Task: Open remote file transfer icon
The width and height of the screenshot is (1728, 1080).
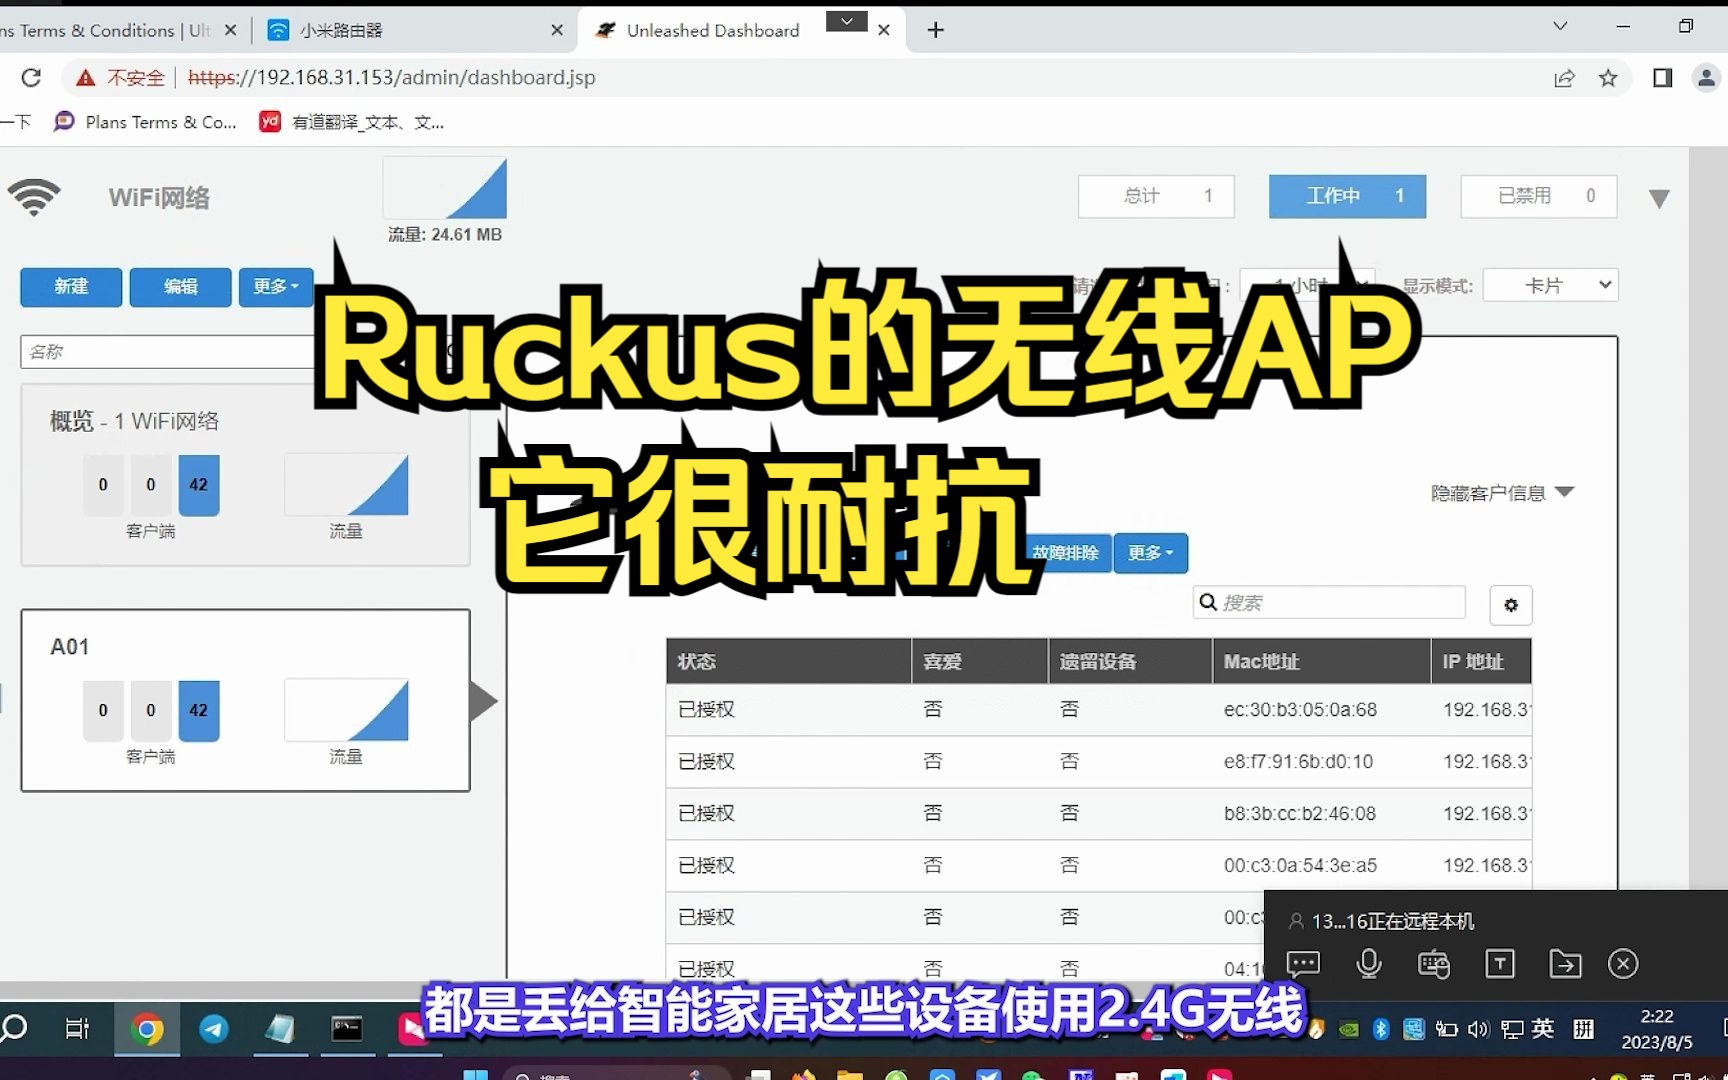Action: click(x=1565, y=964)
